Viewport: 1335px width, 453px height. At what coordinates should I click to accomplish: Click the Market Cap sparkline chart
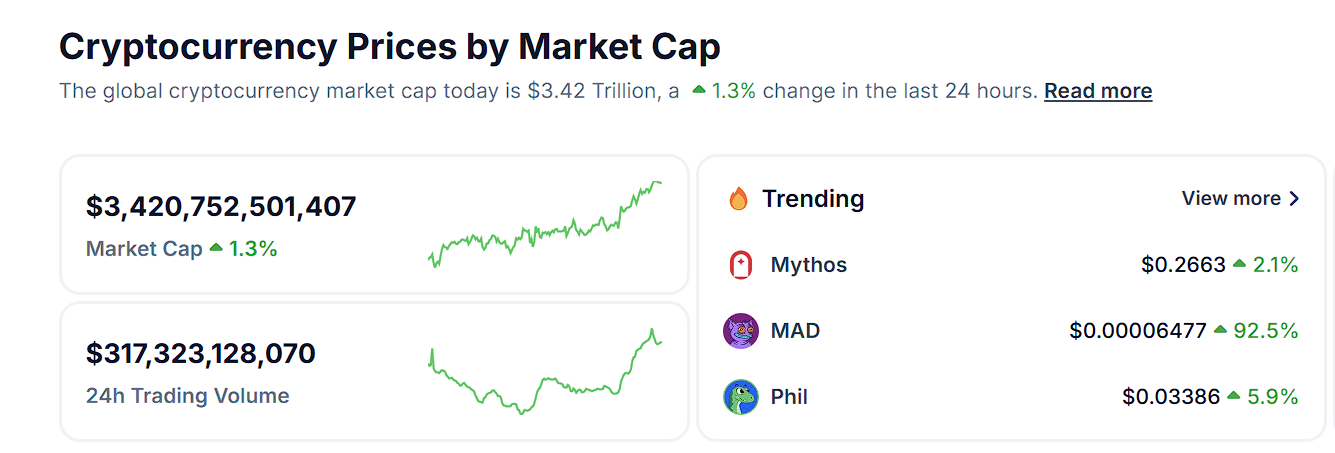[x=545, y=226]
